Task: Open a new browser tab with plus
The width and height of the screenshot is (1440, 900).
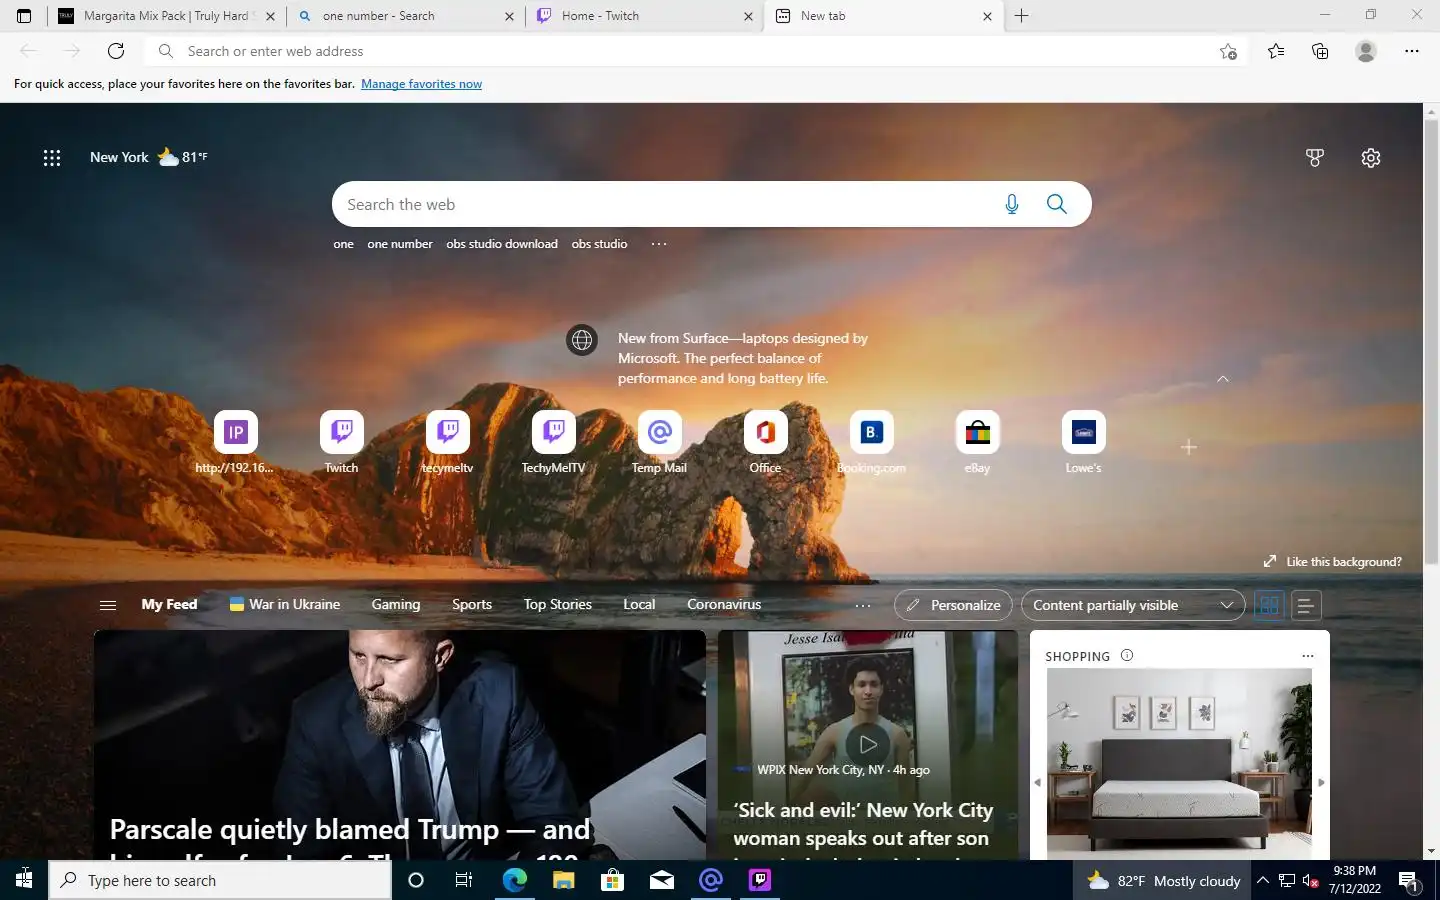Action: click(x=1021, y=16)
